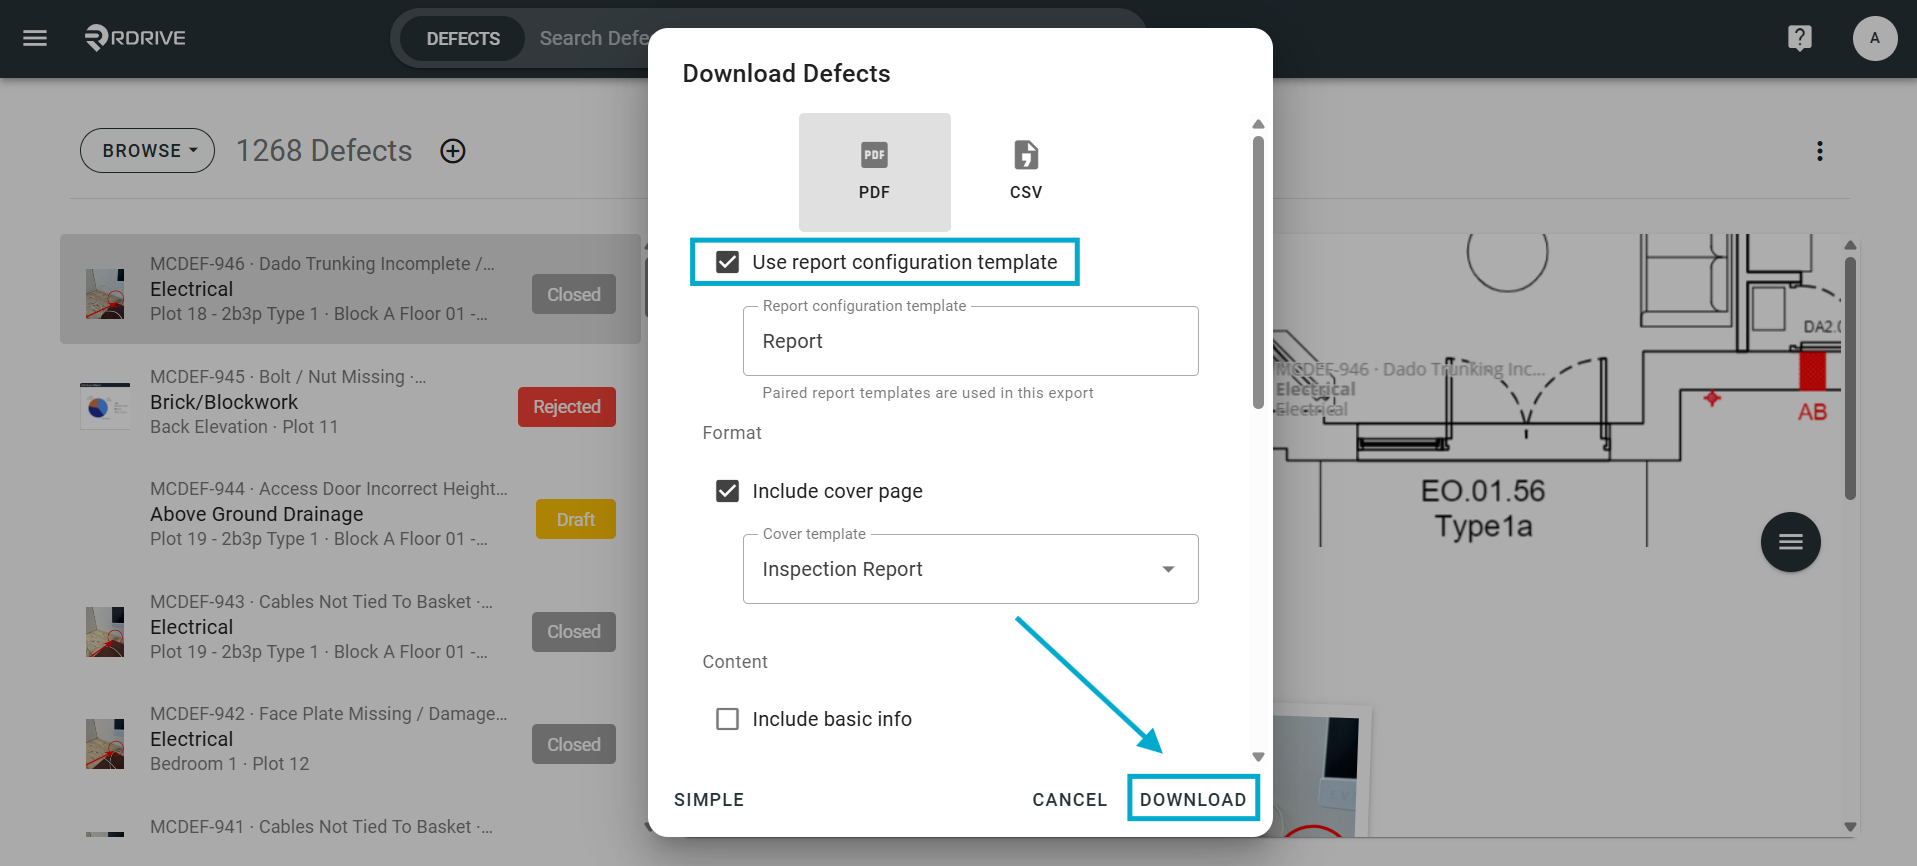This screenshot has width=1917, height=866.
Task: Open MCDEF-943 defect thumbnail
Action: click(105, 632)
